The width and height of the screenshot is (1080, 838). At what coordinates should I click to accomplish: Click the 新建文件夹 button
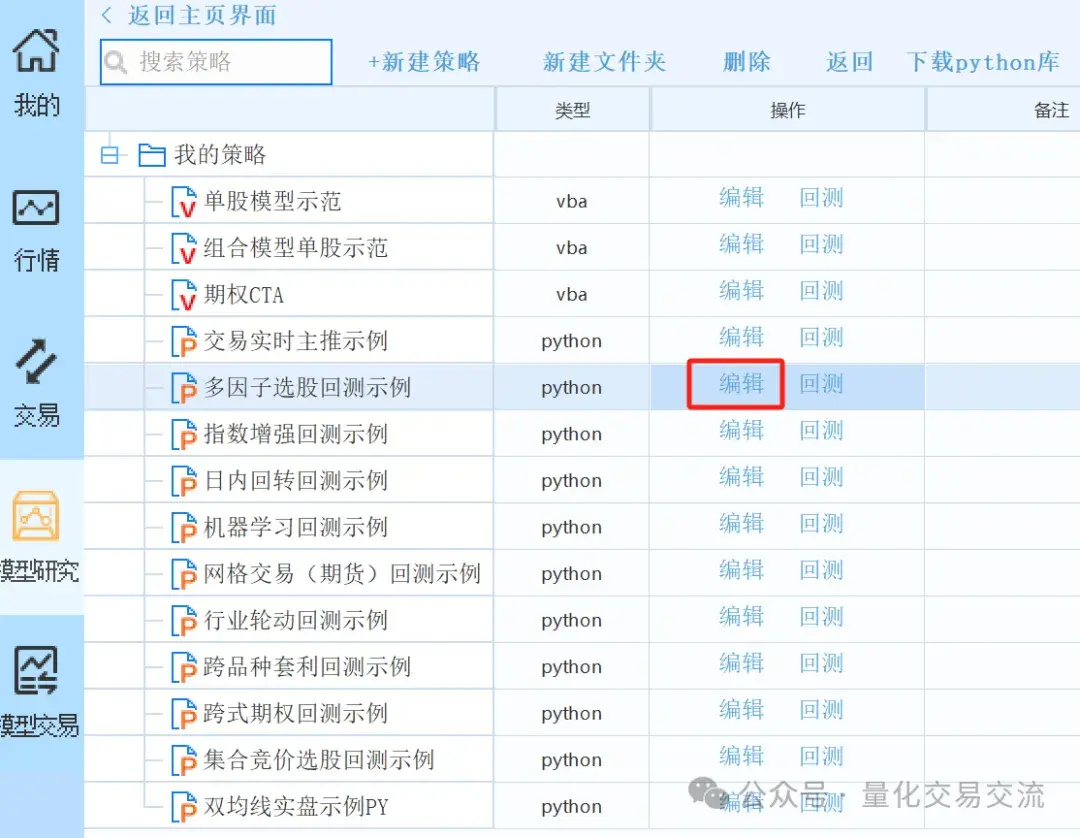604,62
